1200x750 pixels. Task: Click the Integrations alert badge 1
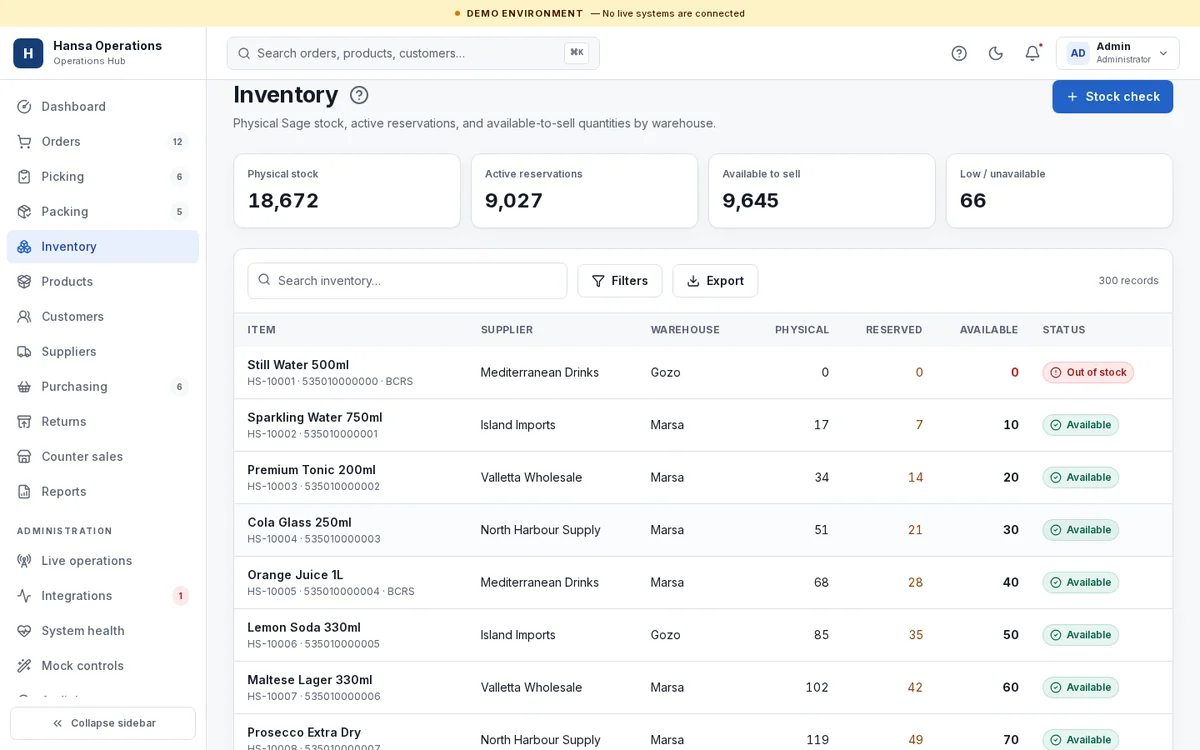click(180, 596)
